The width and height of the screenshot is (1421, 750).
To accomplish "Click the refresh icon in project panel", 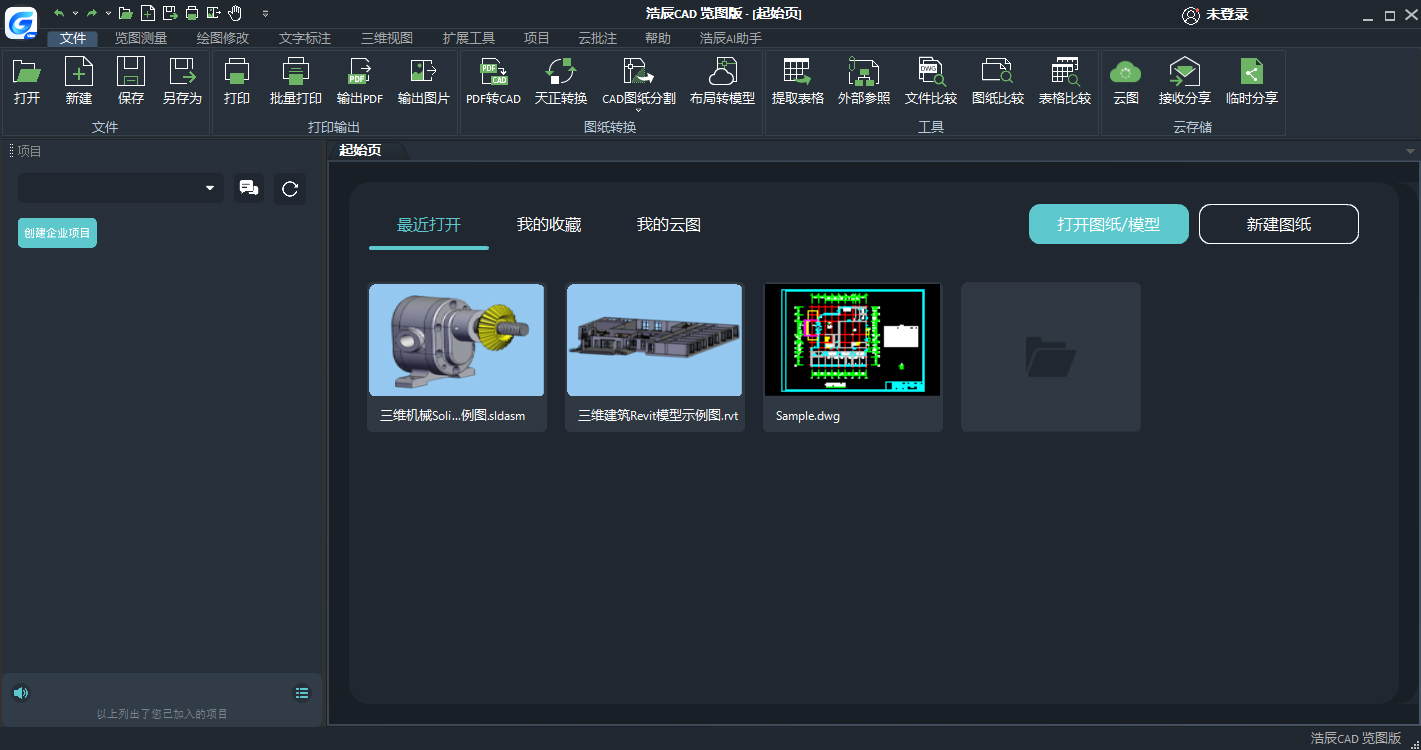I will point(290,188).
